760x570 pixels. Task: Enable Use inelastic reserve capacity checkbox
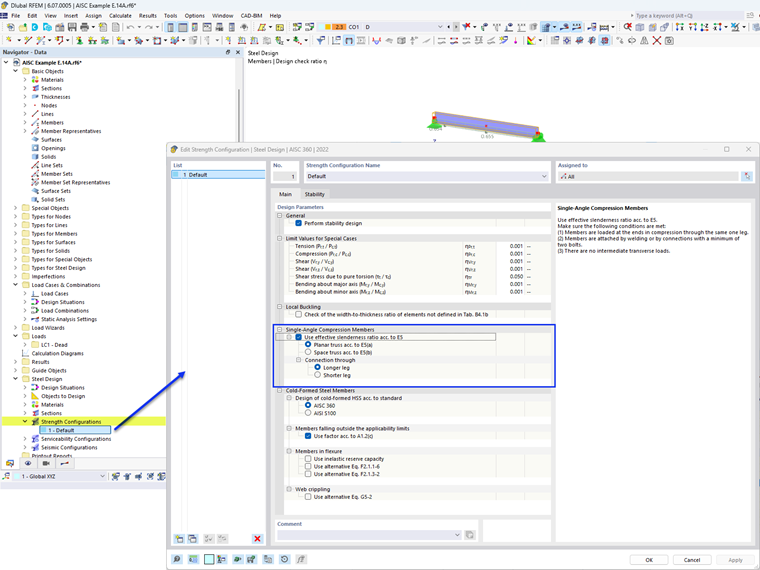coord(308,459)
